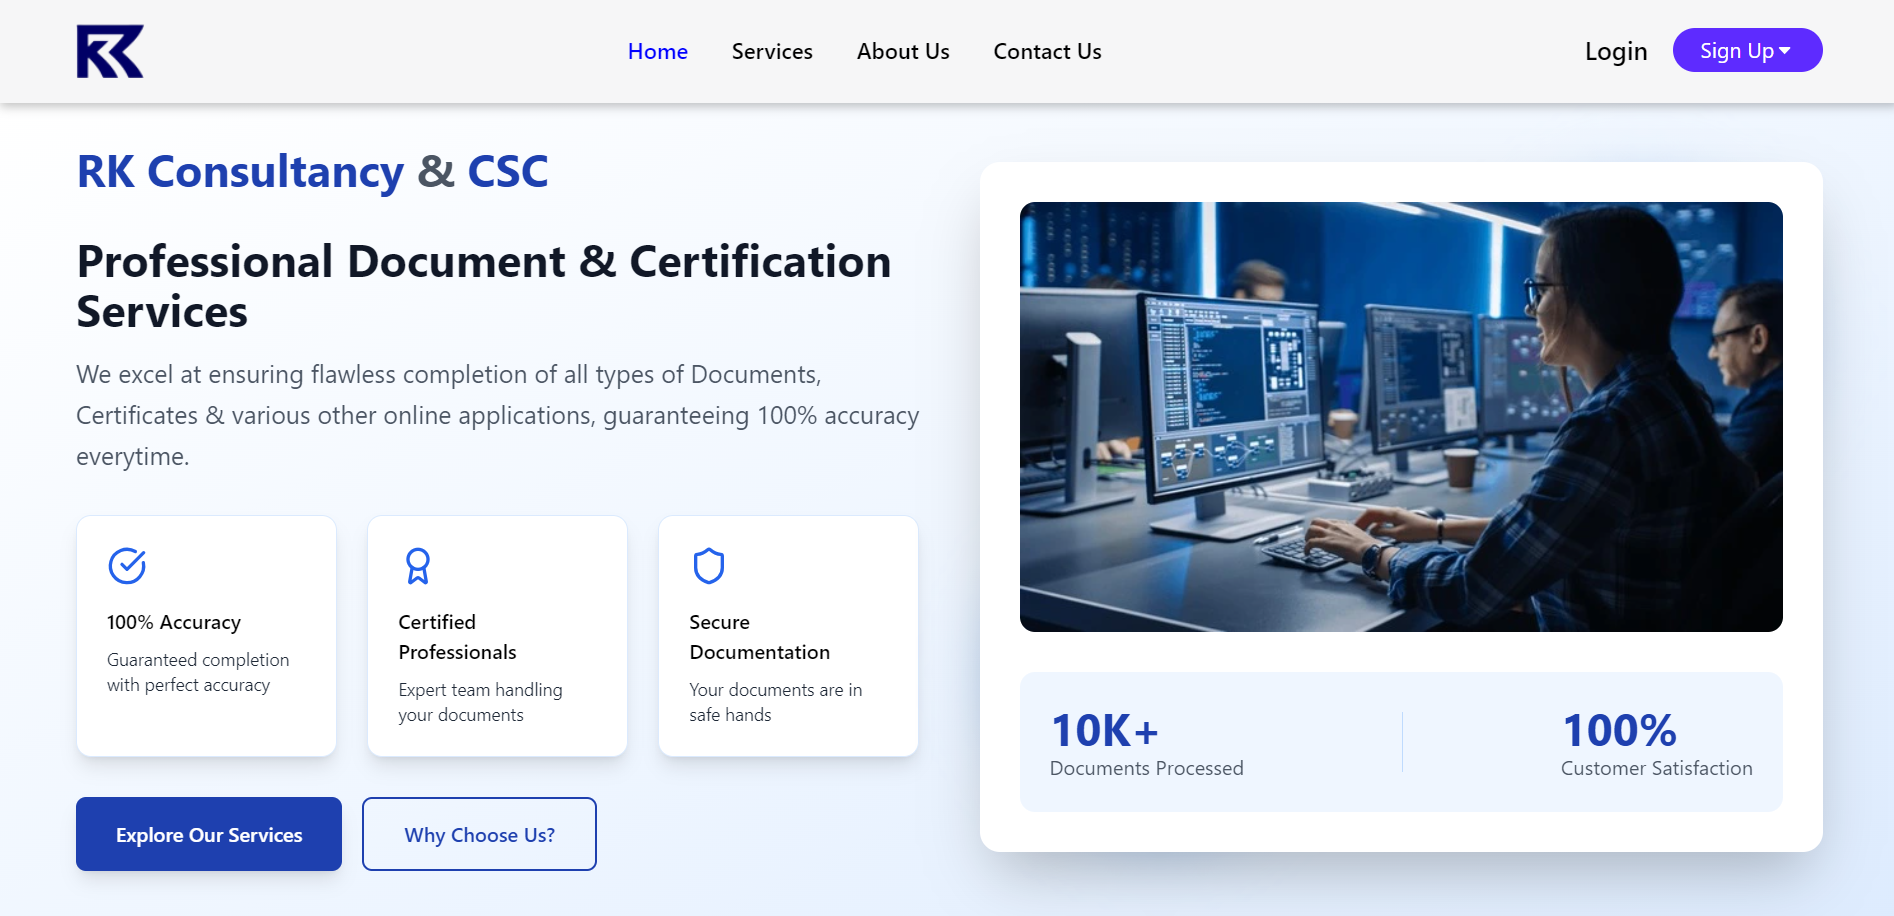
Task: Click the RK logo in the navbar
Action: (x=110, y=51)
